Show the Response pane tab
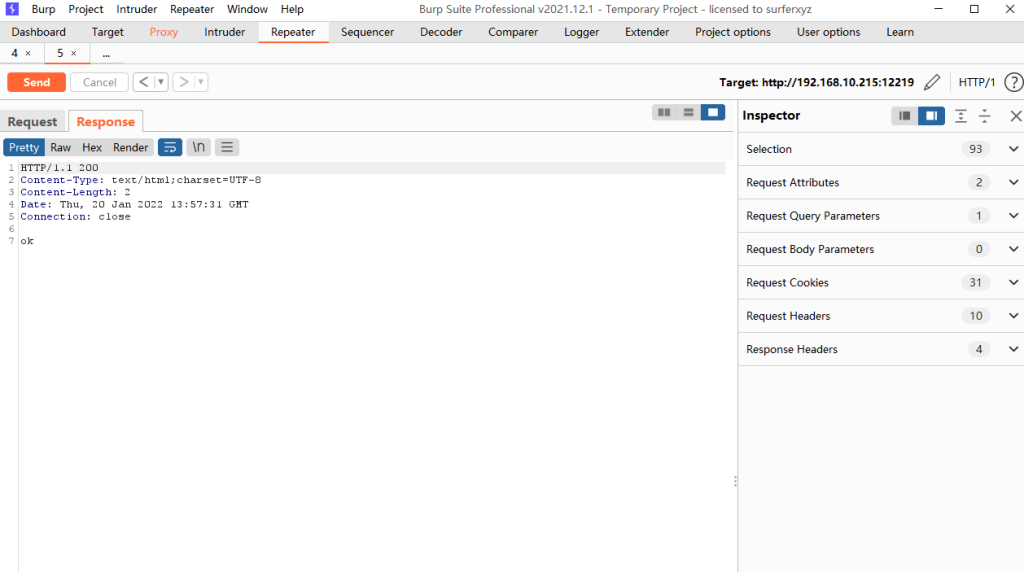 (x=105, y=121)
